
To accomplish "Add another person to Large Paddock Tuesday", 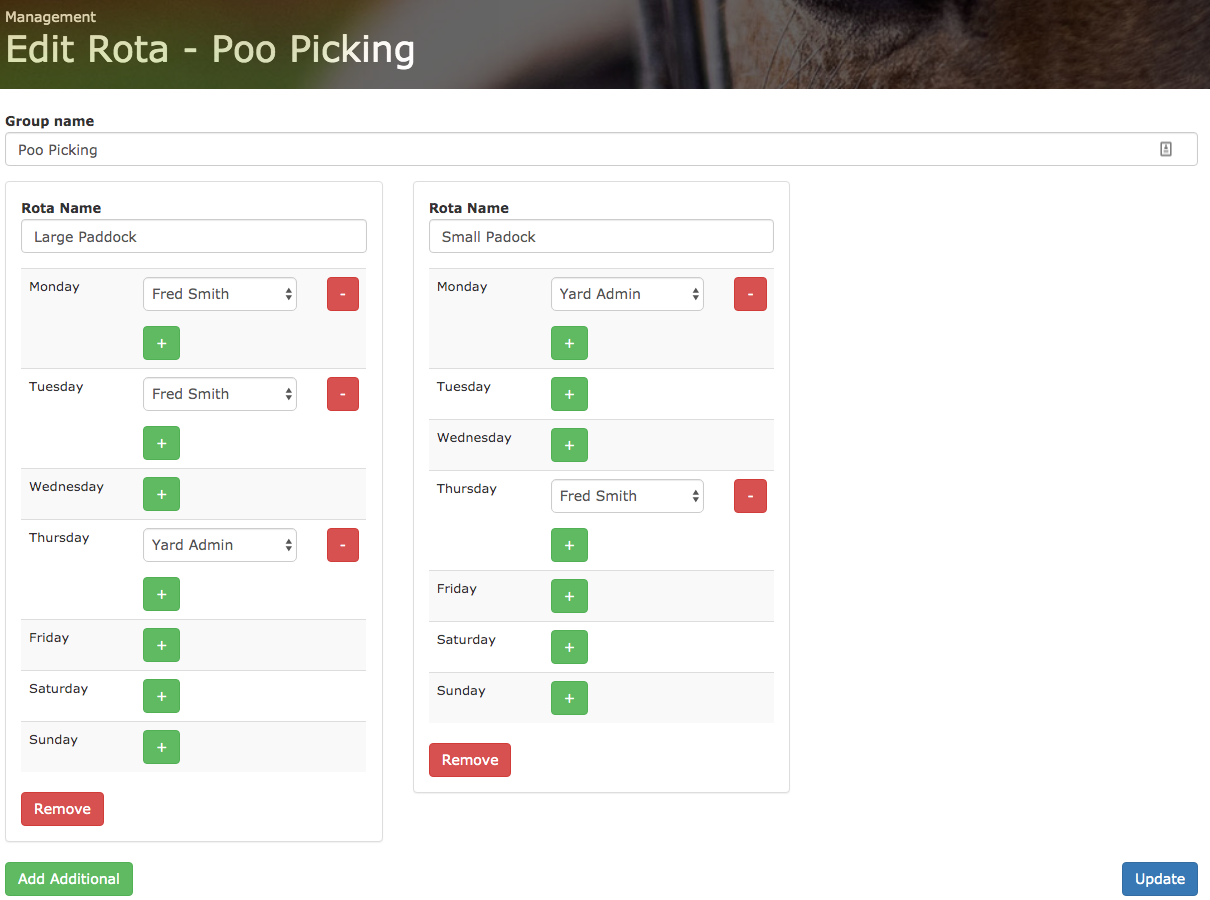I will coord(161,443).
